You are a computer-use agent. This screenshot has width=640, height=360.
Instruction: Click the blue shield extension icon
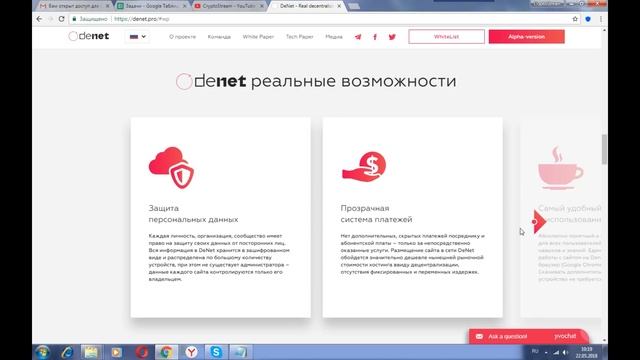pos(588,19)
